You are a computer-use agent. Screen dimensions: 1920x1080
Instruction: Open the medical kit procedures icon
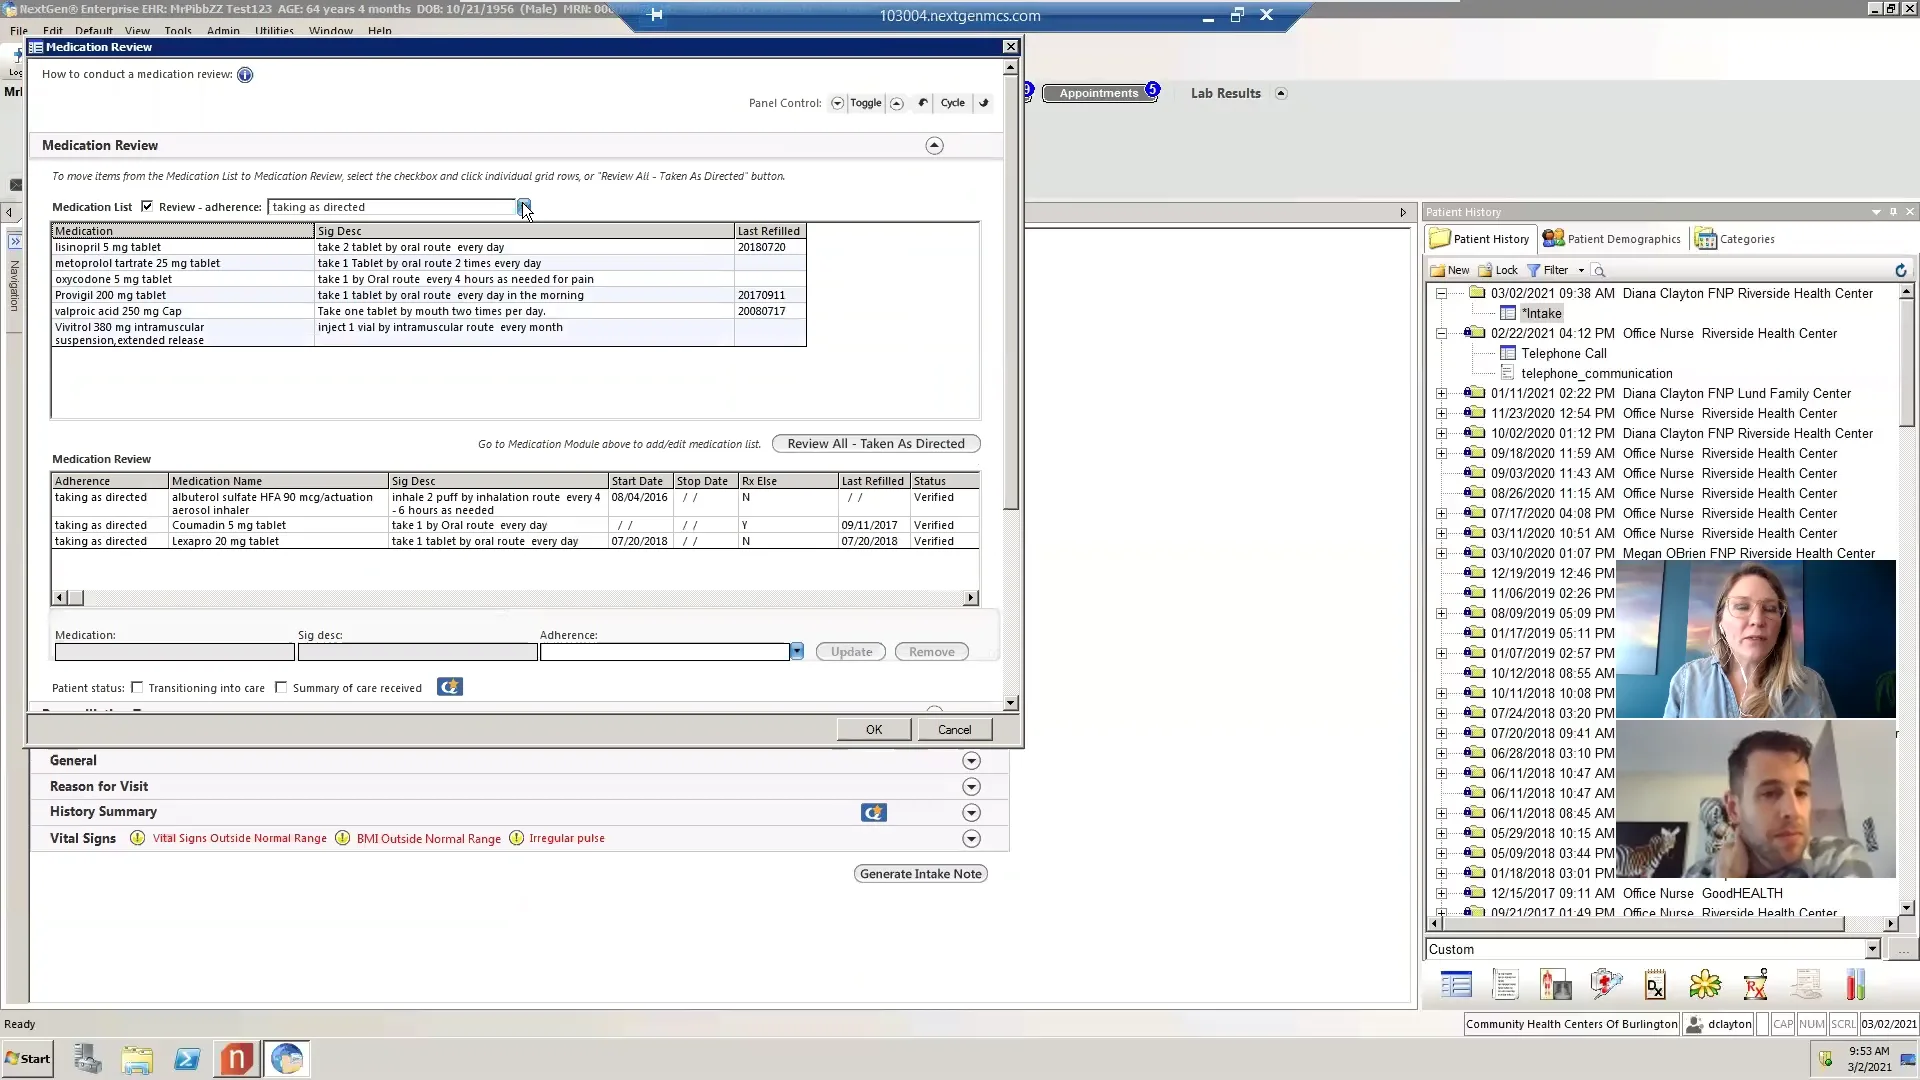pyautogui.click(x=1606, y=985)
